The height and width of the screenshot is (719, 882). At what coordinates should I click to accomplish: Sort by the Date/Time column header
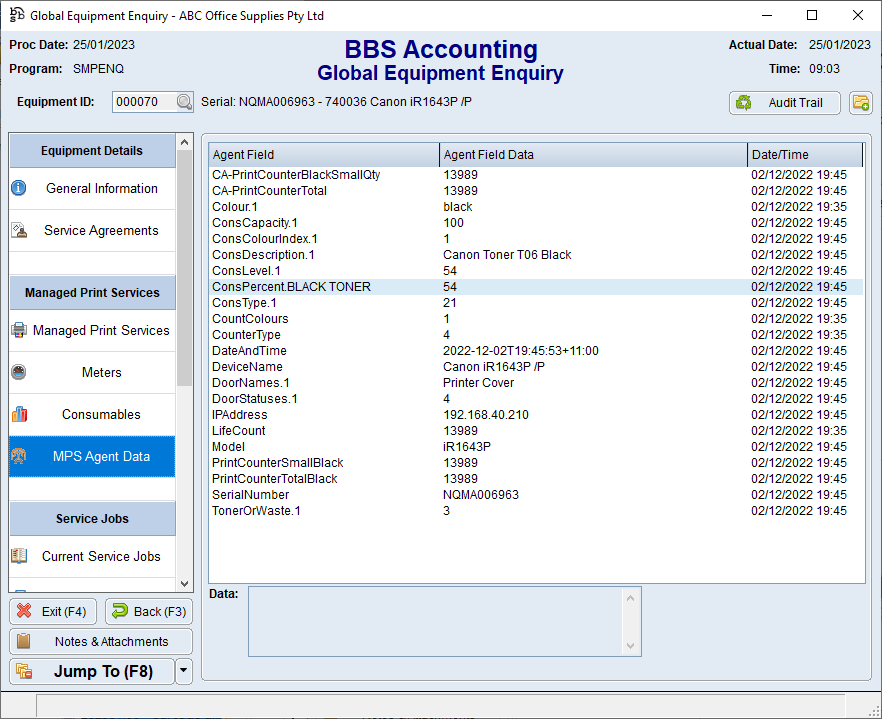(804, 155)
